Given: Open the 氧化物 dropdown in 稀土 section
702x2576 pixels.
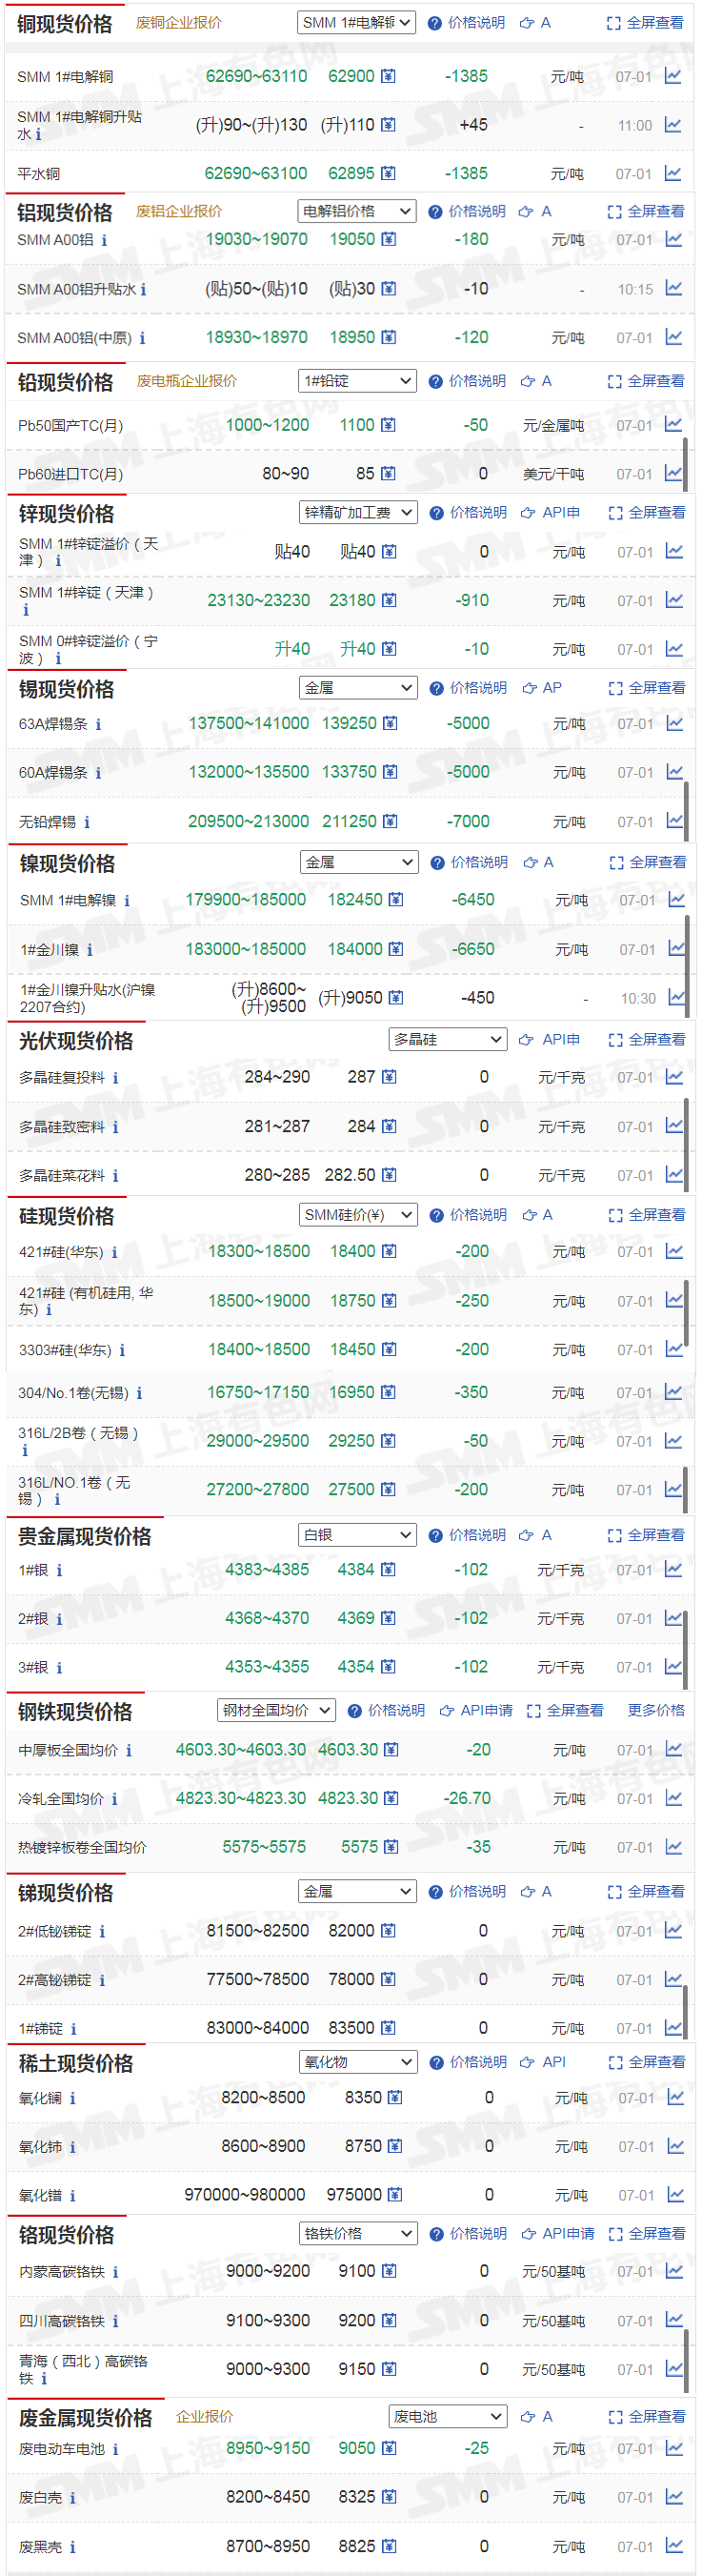Looking at the screenshot, I should (x=358, y=2062).
